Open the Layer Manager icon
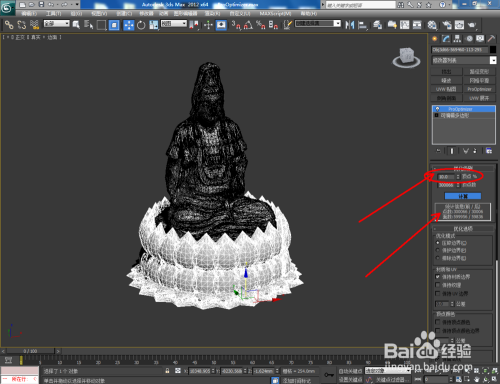This screenshot has width=500, height=384. coord(378,25)
